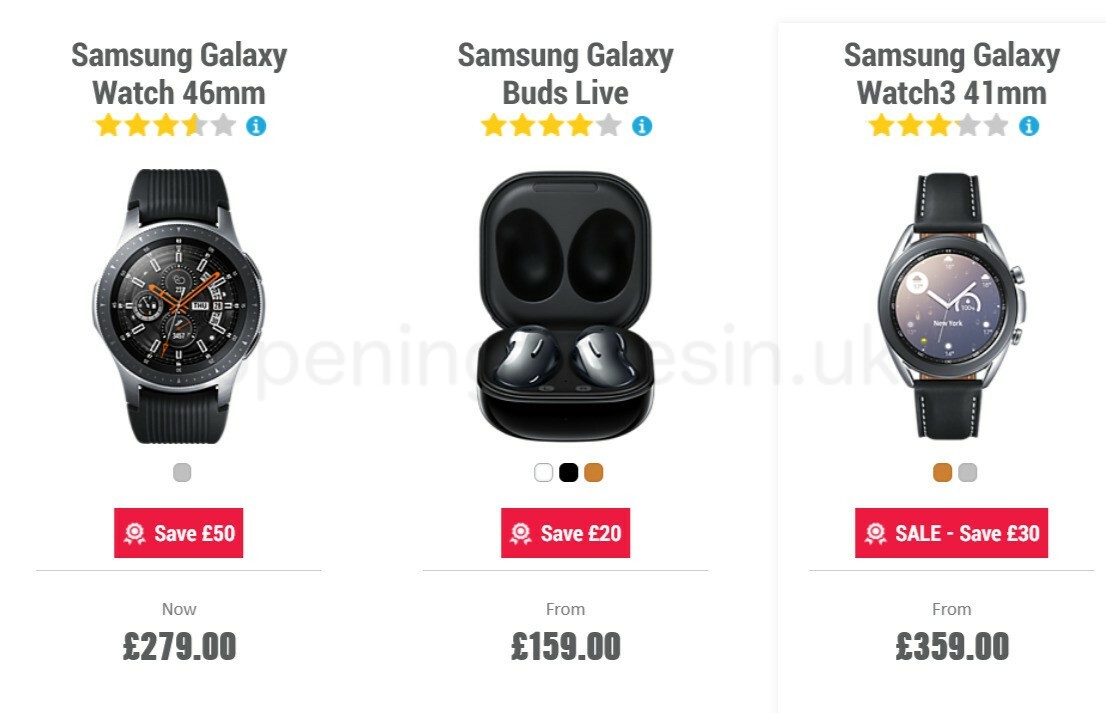
Task: Click the Galaxy Watch3 41mm product image
Action: pos(952,300)
